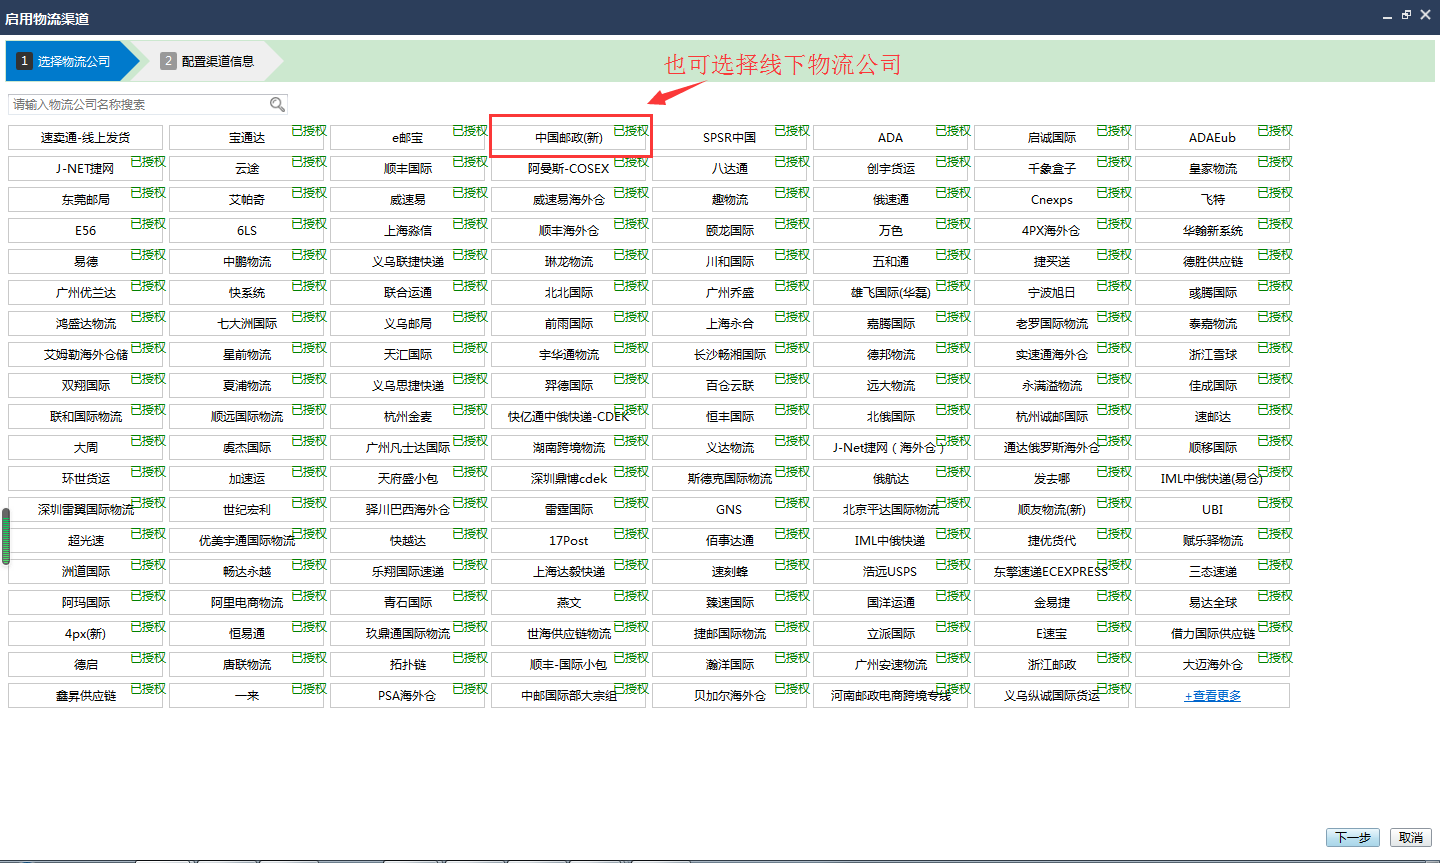Select 17Post logistics option
The image size is (1440, 863).
point(569,541)
